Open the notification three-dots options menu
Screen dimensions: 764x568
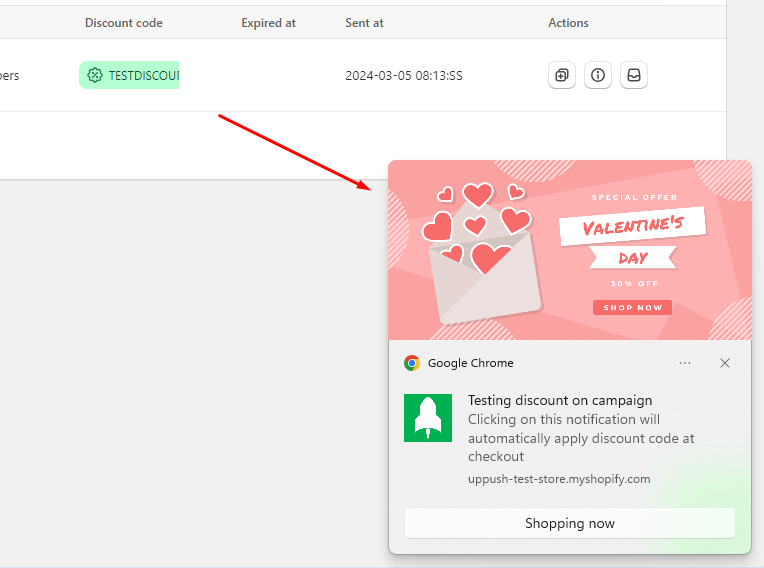[x=685, y=363]
